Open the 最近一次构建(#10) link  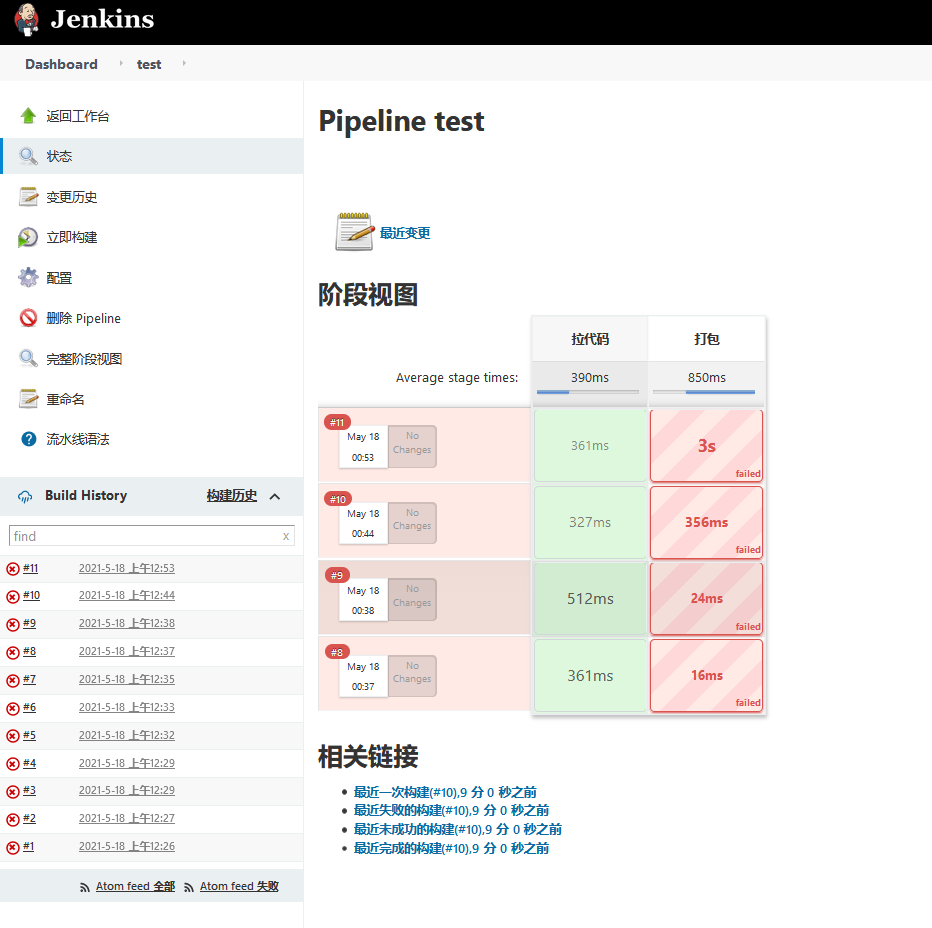(445, 792)
